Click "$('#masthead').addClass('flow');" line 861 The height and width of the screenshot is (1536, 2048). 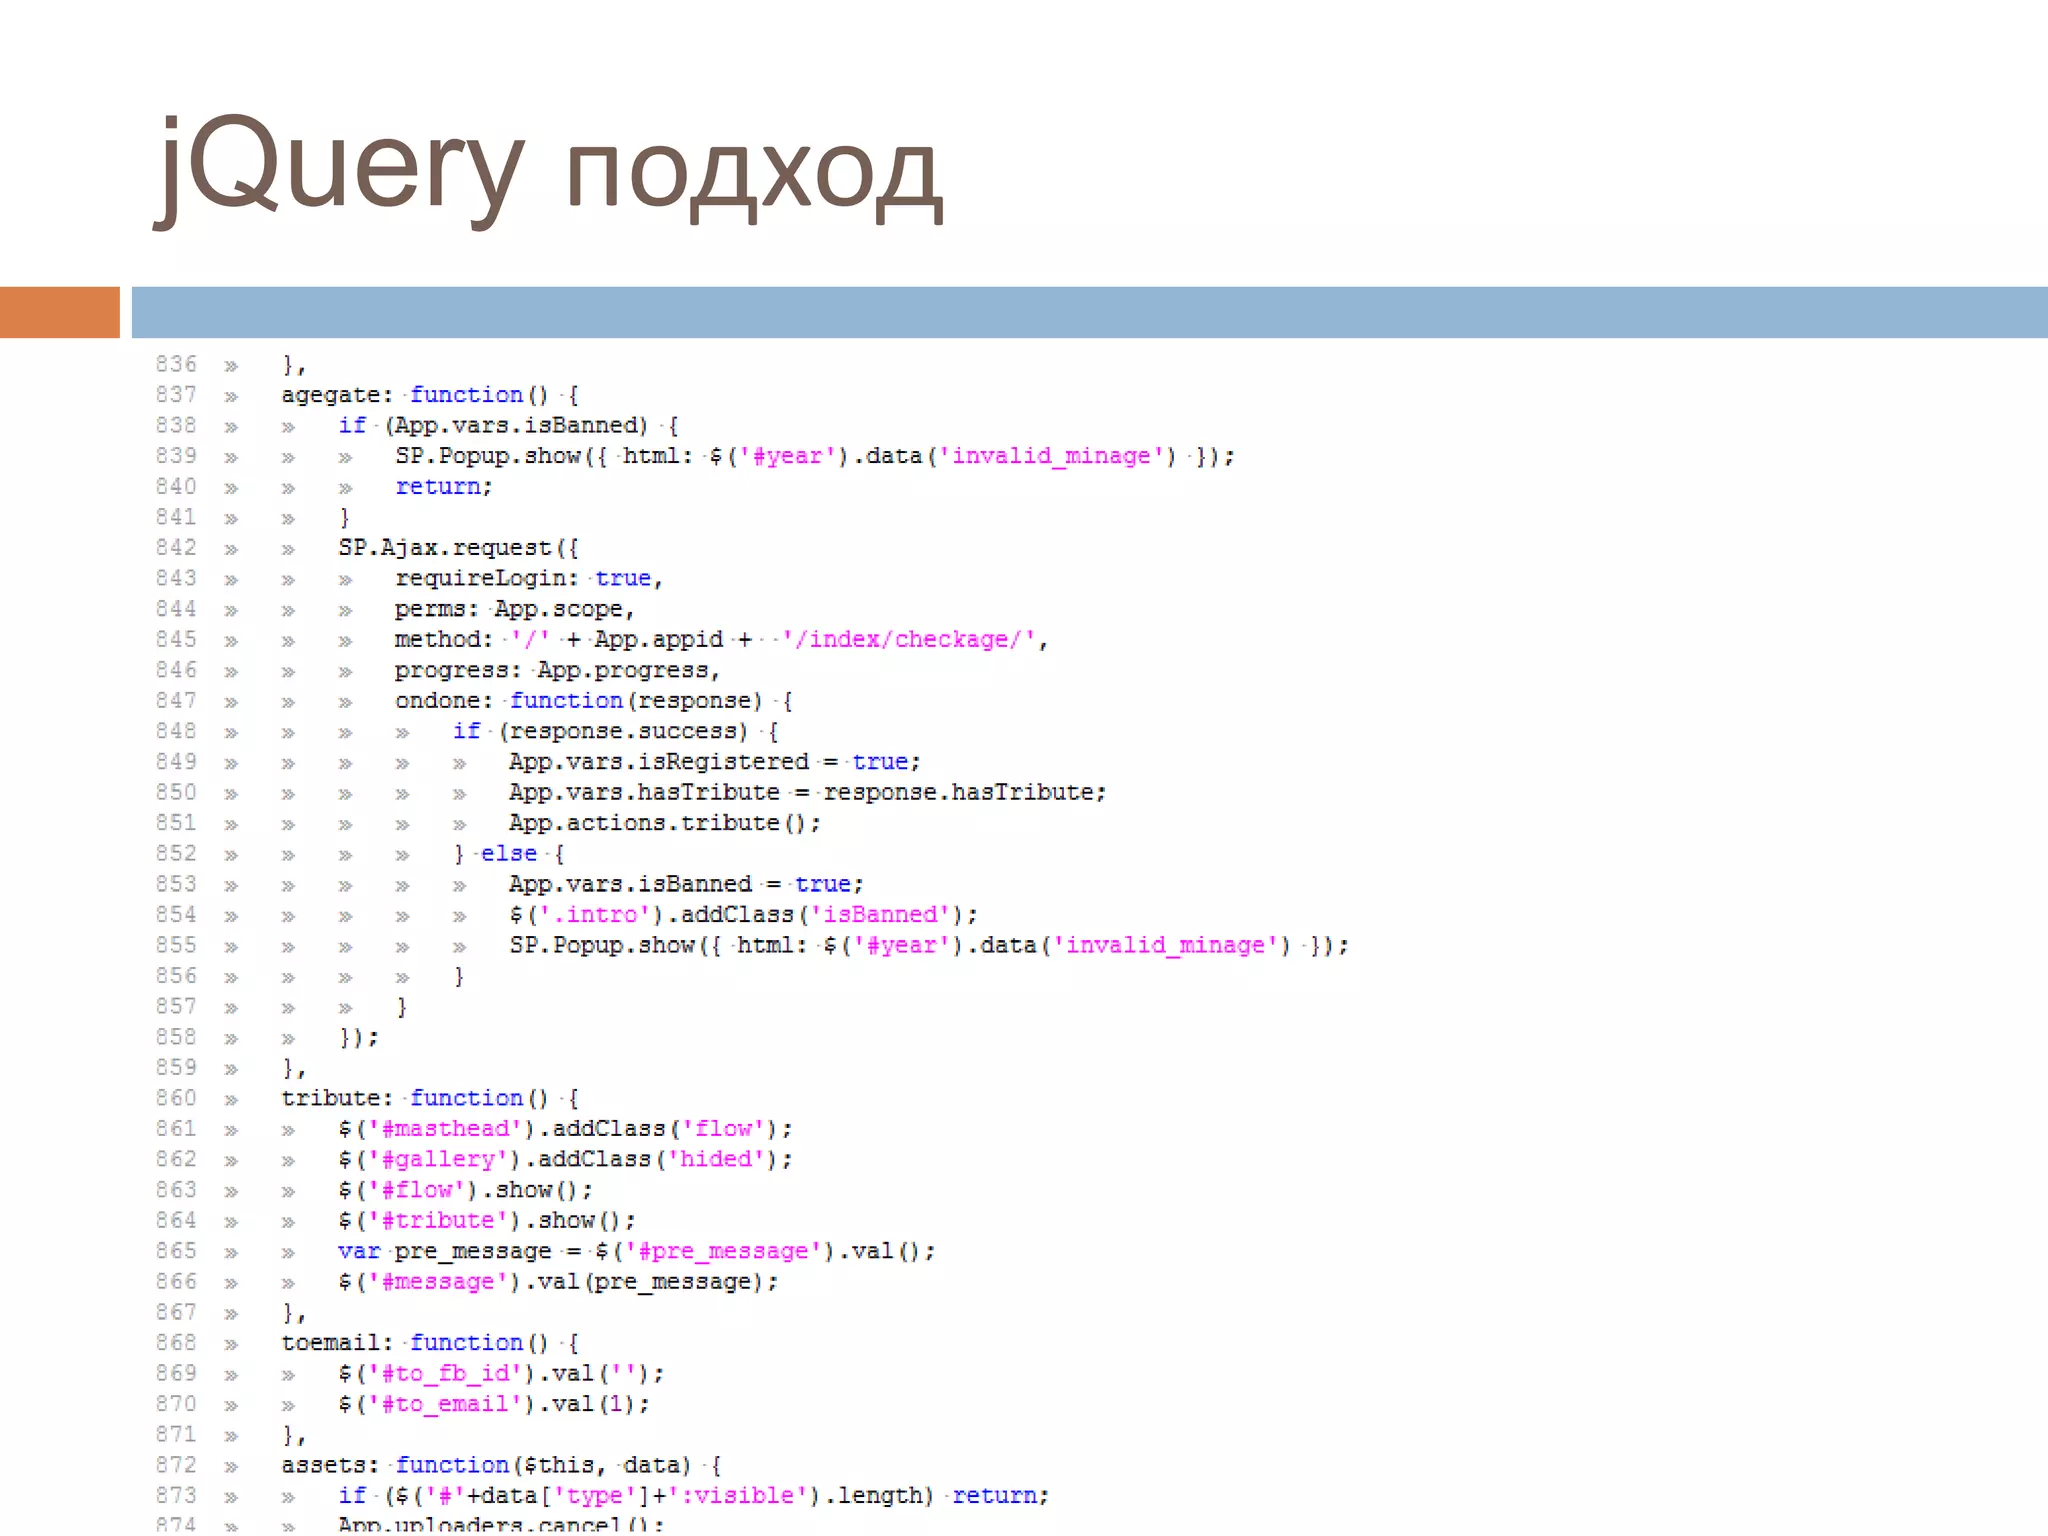tap(566, 1129)
